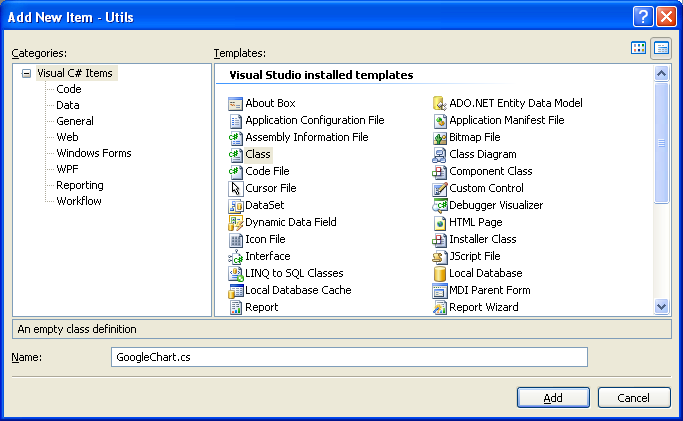Select the "MDI Parent Form" template label
This screenshot has width=683, height=421.
click(x=490, y=290)
